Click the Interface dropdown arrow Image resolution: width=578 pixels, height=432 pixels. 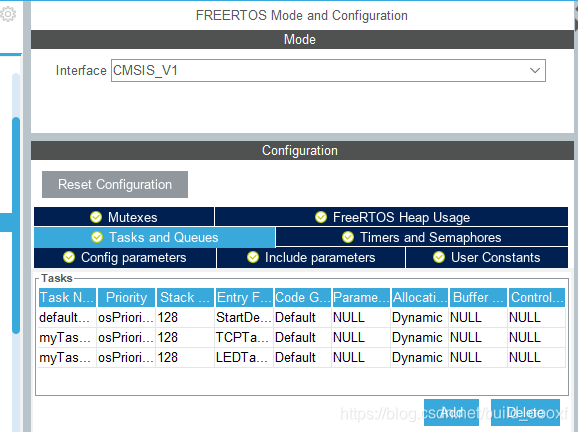point(535,70)
